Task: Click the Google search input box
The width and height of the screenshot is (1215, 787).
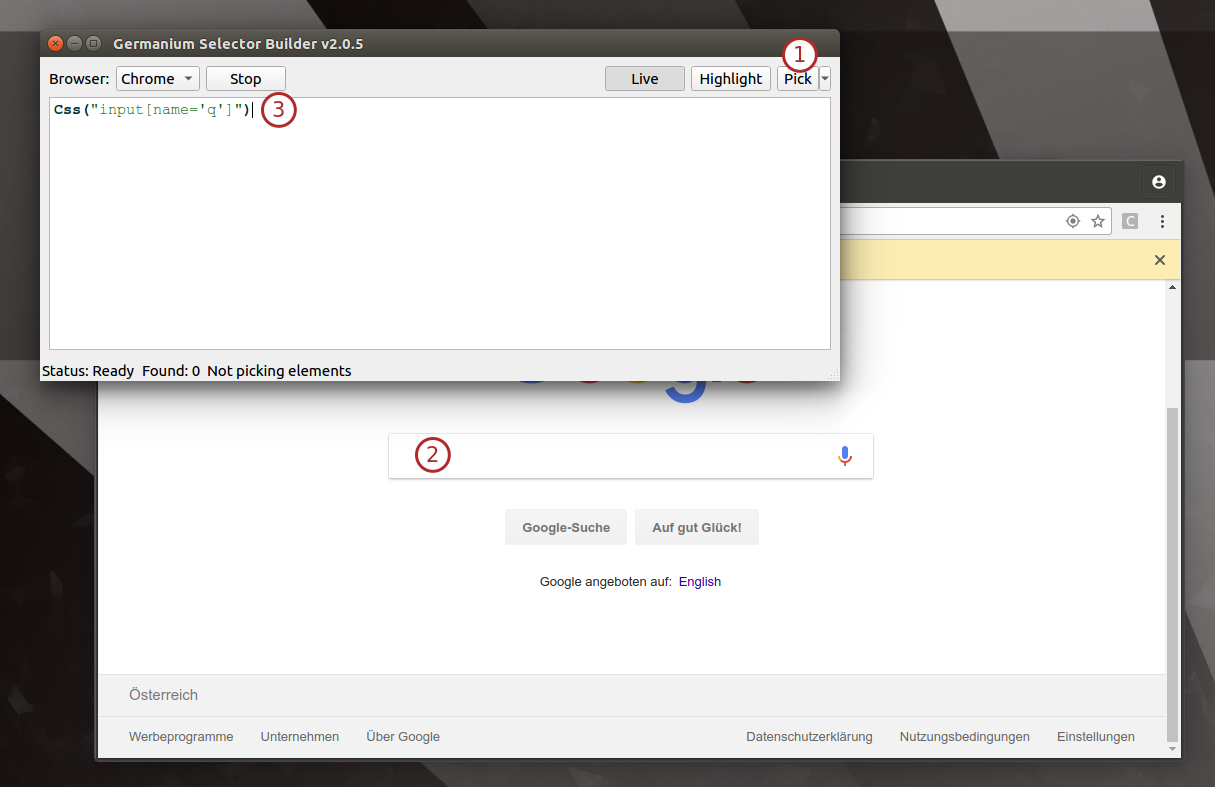Action: tap(631, 456)
